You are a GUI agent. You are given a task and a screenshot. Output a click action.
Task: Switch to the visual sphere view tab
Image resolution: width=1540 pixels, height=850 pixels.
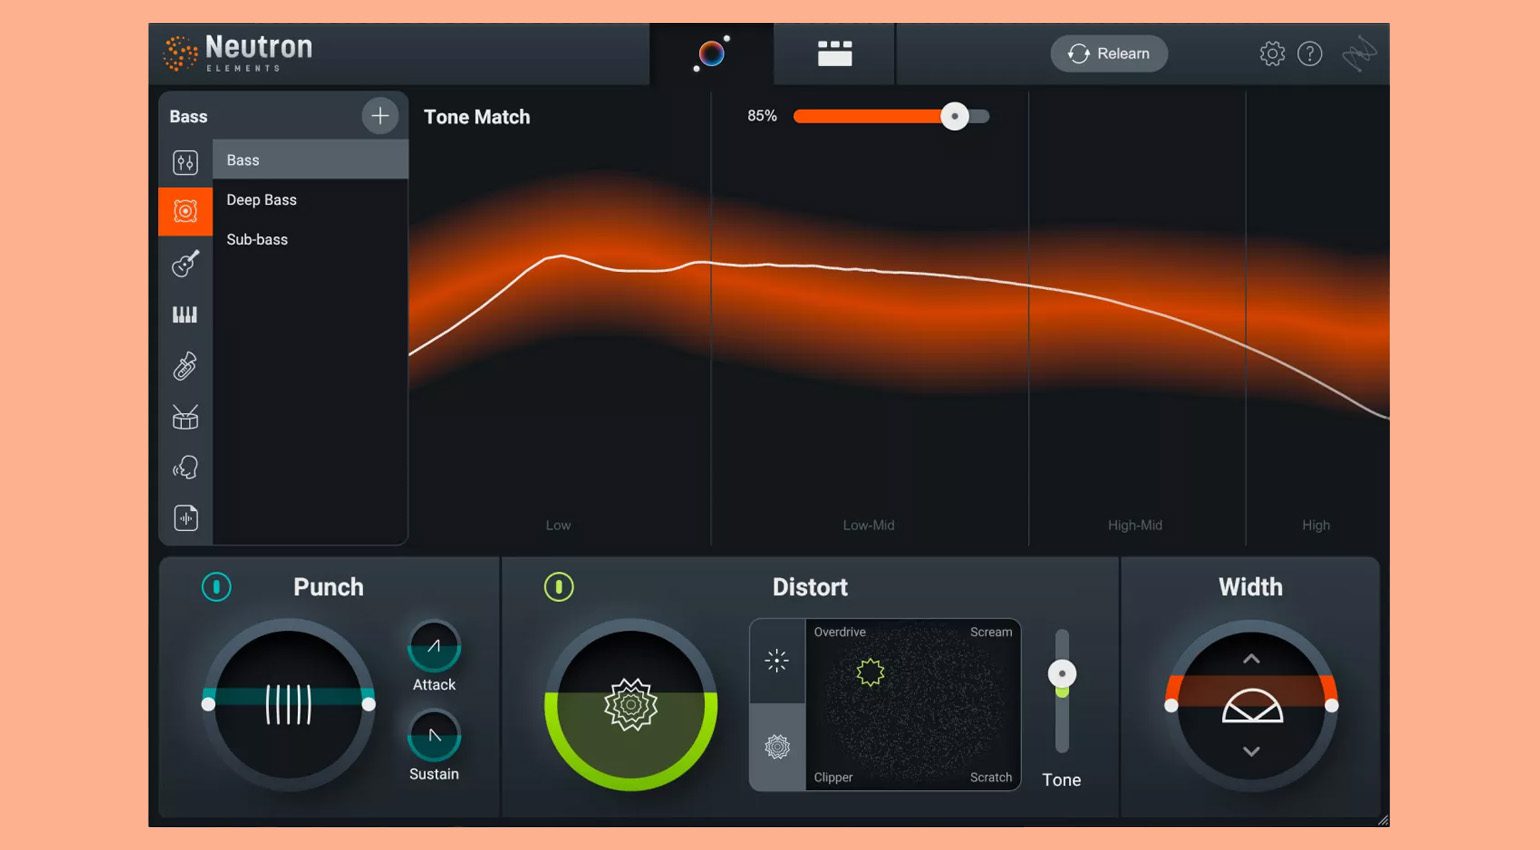(711, 54)
